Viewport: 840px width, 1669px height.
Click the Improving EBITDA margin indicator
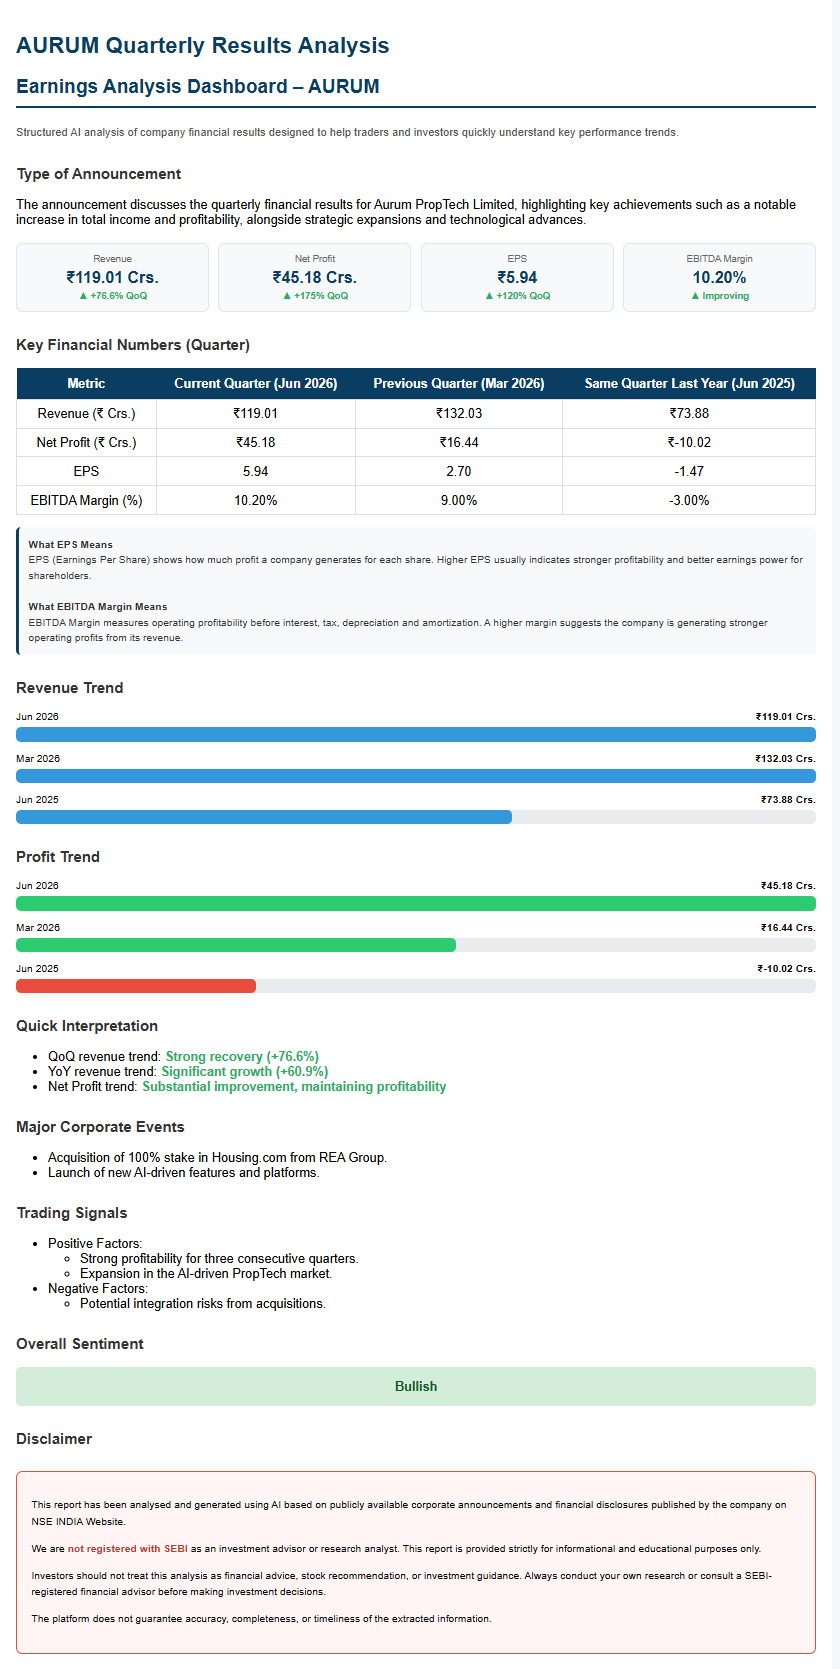pyautogui.click(x=719, y=296)
